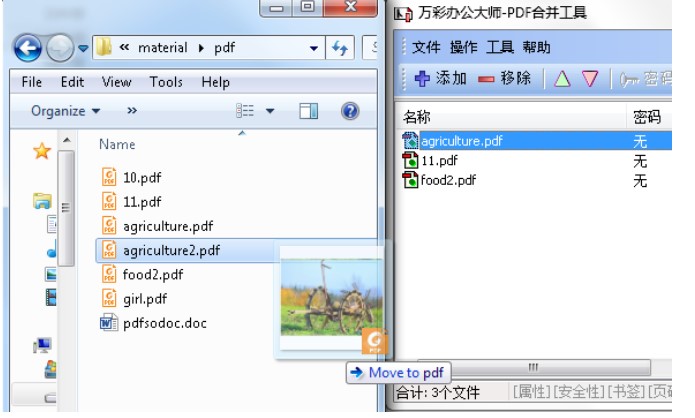The height and width of the screenshot is (418, 695).
Task: Select 11.pdf row in merge list
Action: pos(536,160)
